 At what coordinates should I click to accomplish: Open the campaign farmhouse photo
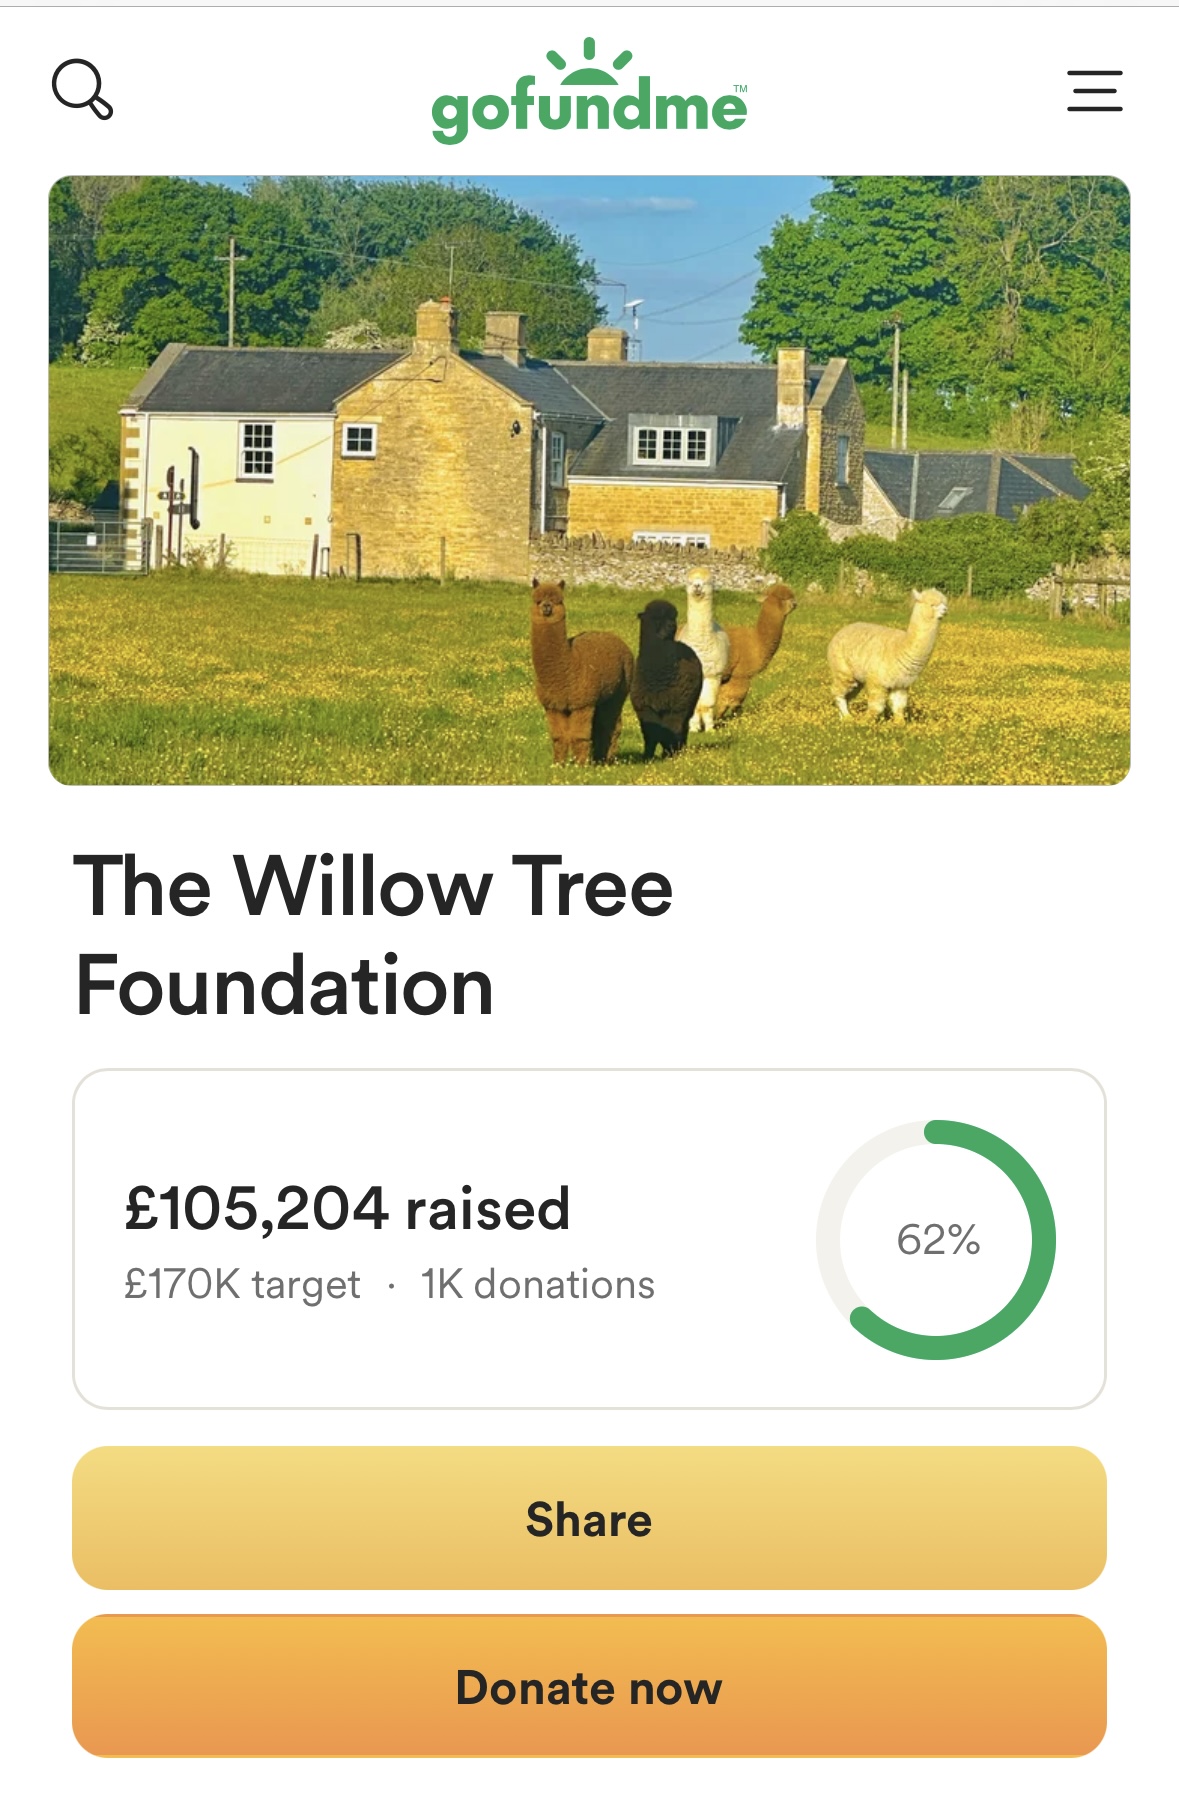(589, 480)
